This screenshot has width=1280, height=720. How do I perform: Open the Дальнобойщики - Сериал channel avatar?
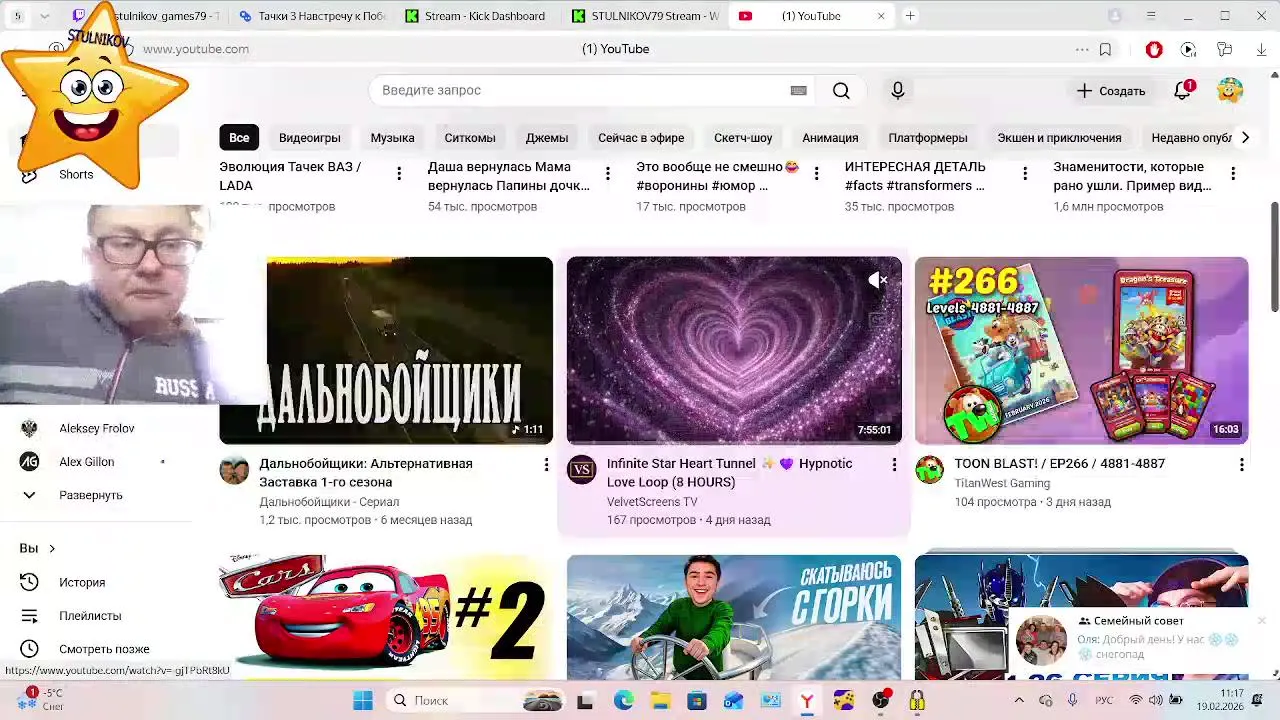coord(234,470)
